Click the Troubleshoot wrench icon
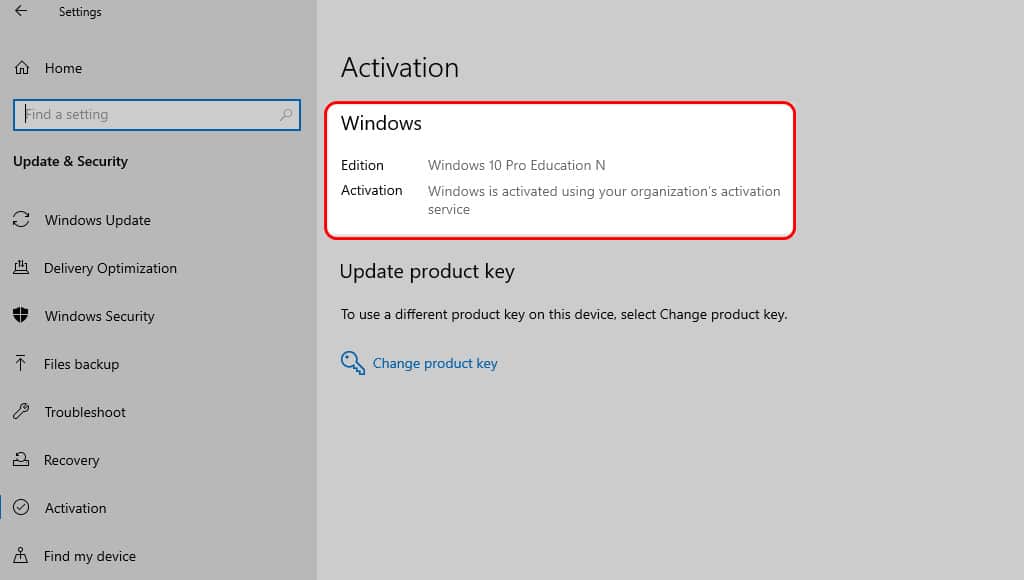This screenshot has height=580, width=1024. click(21, 411)
